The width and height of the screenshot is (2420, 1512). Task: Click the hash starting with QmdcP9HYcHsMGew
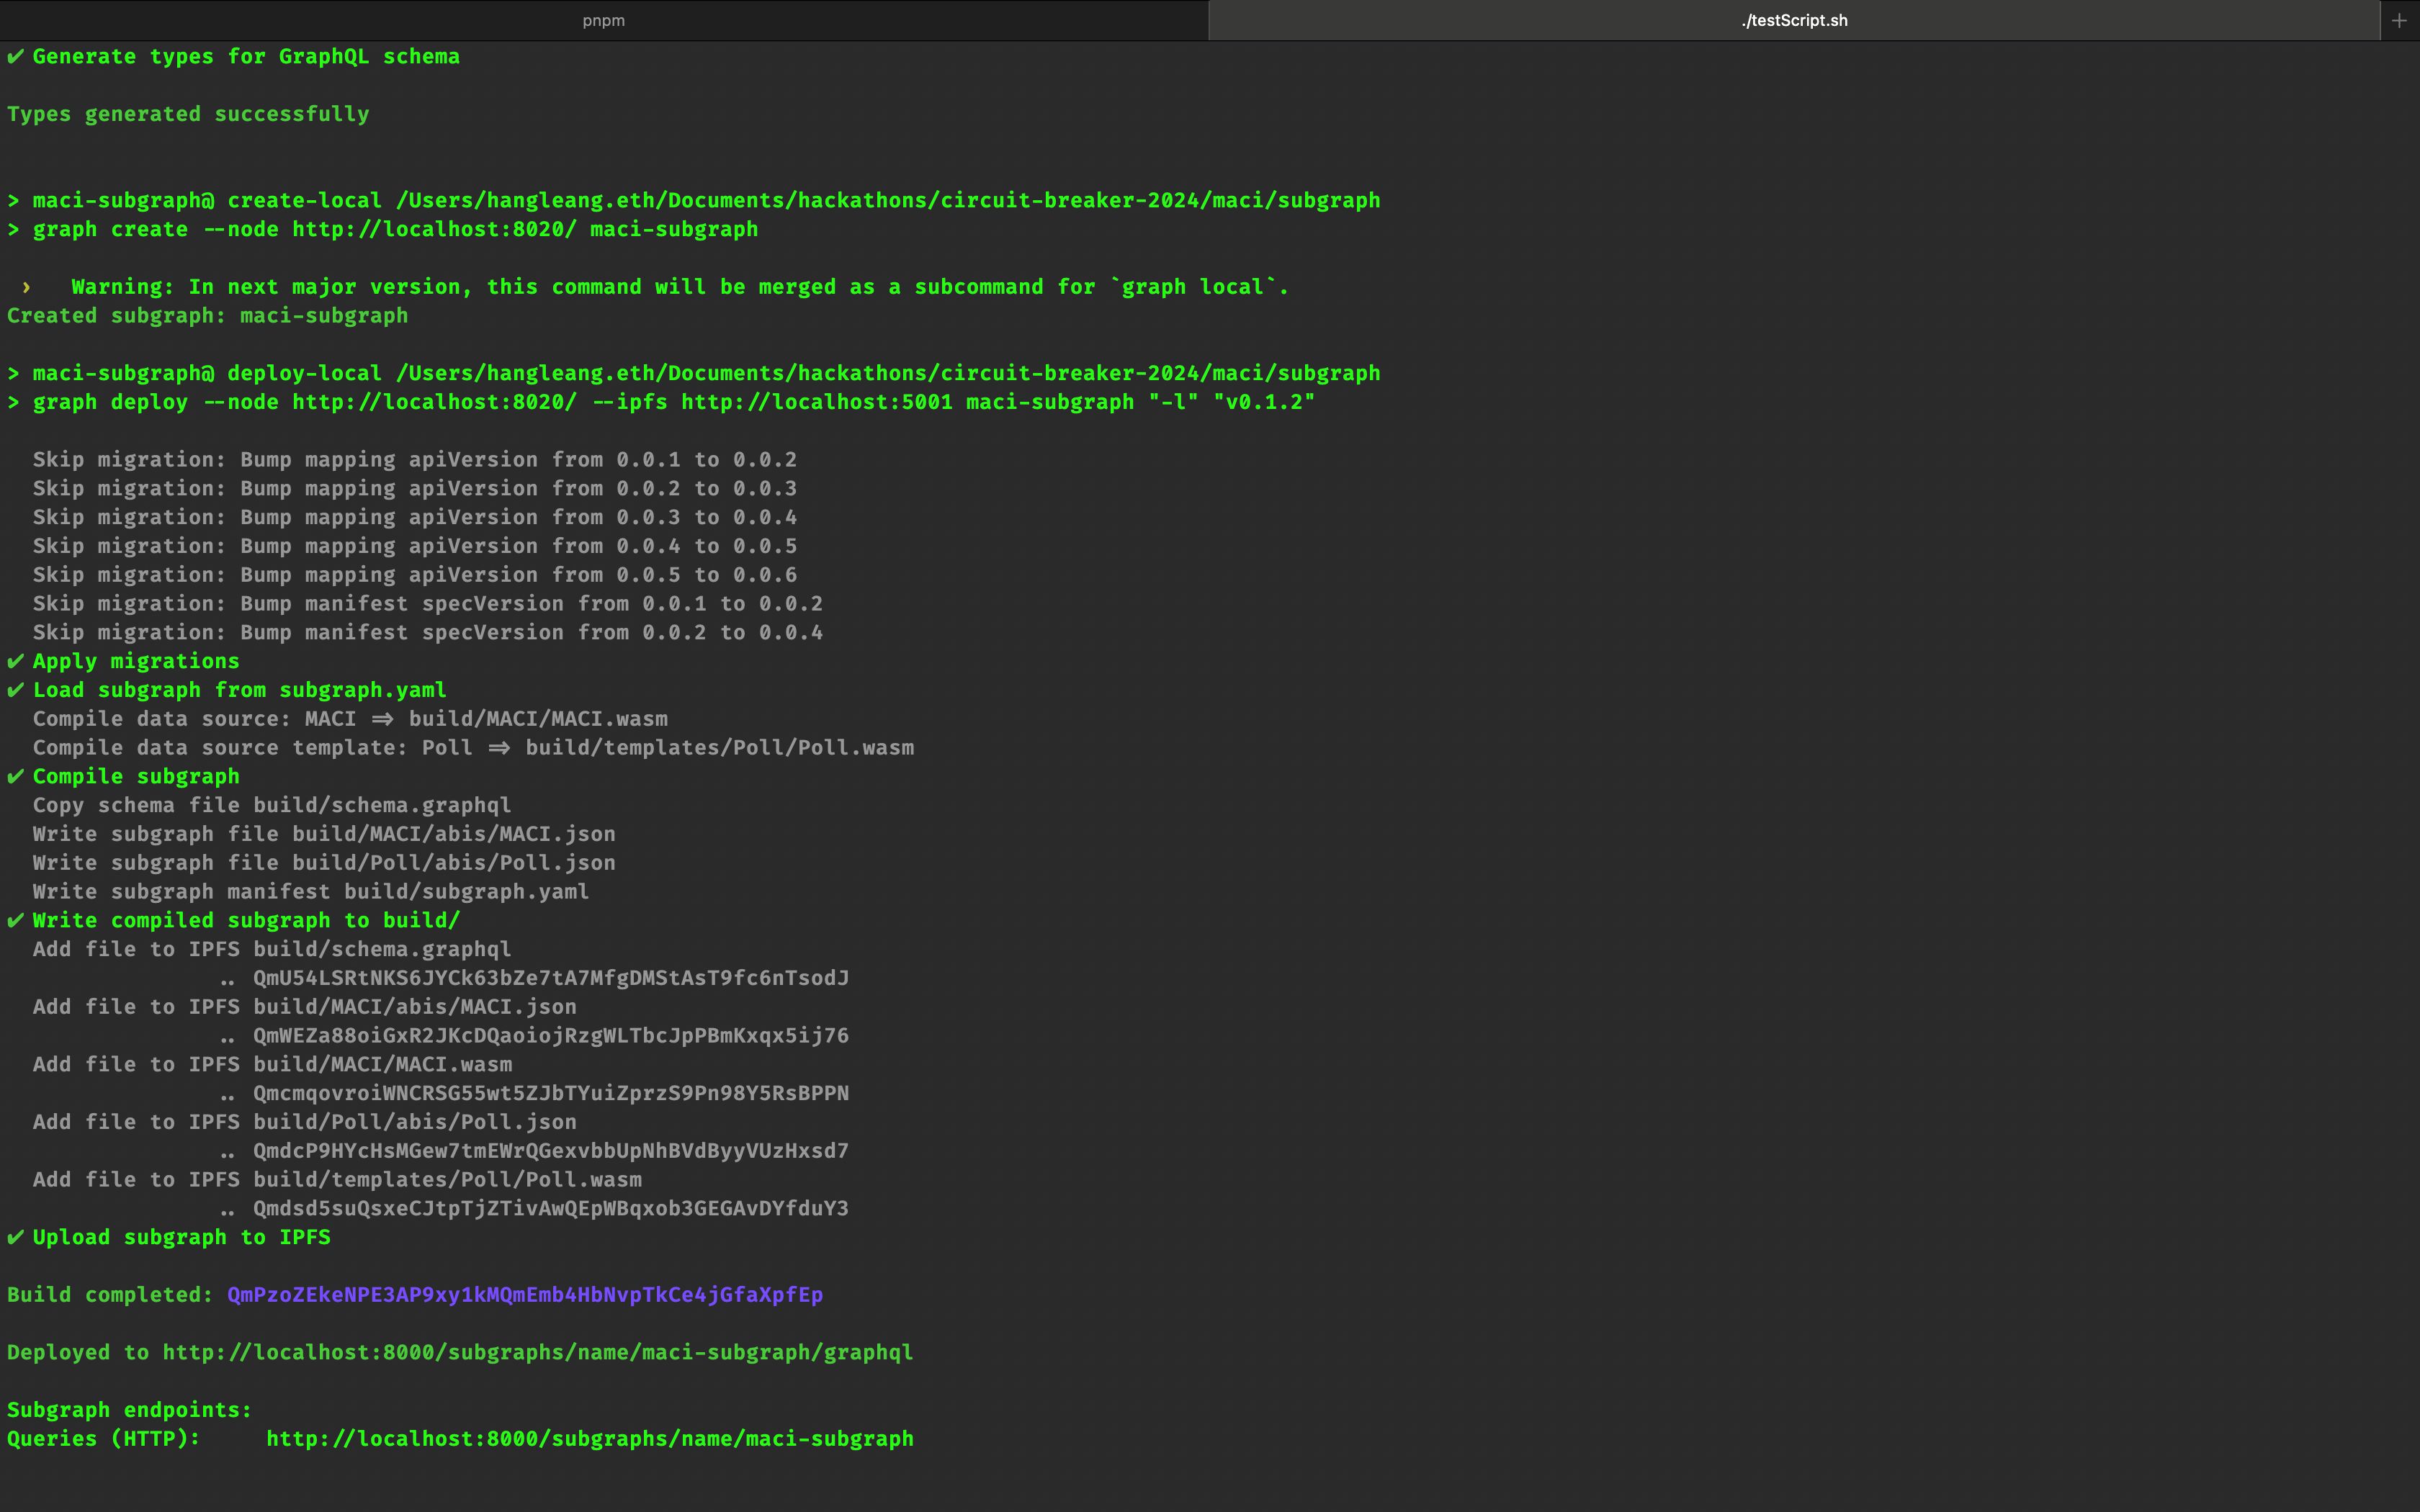551,1151
